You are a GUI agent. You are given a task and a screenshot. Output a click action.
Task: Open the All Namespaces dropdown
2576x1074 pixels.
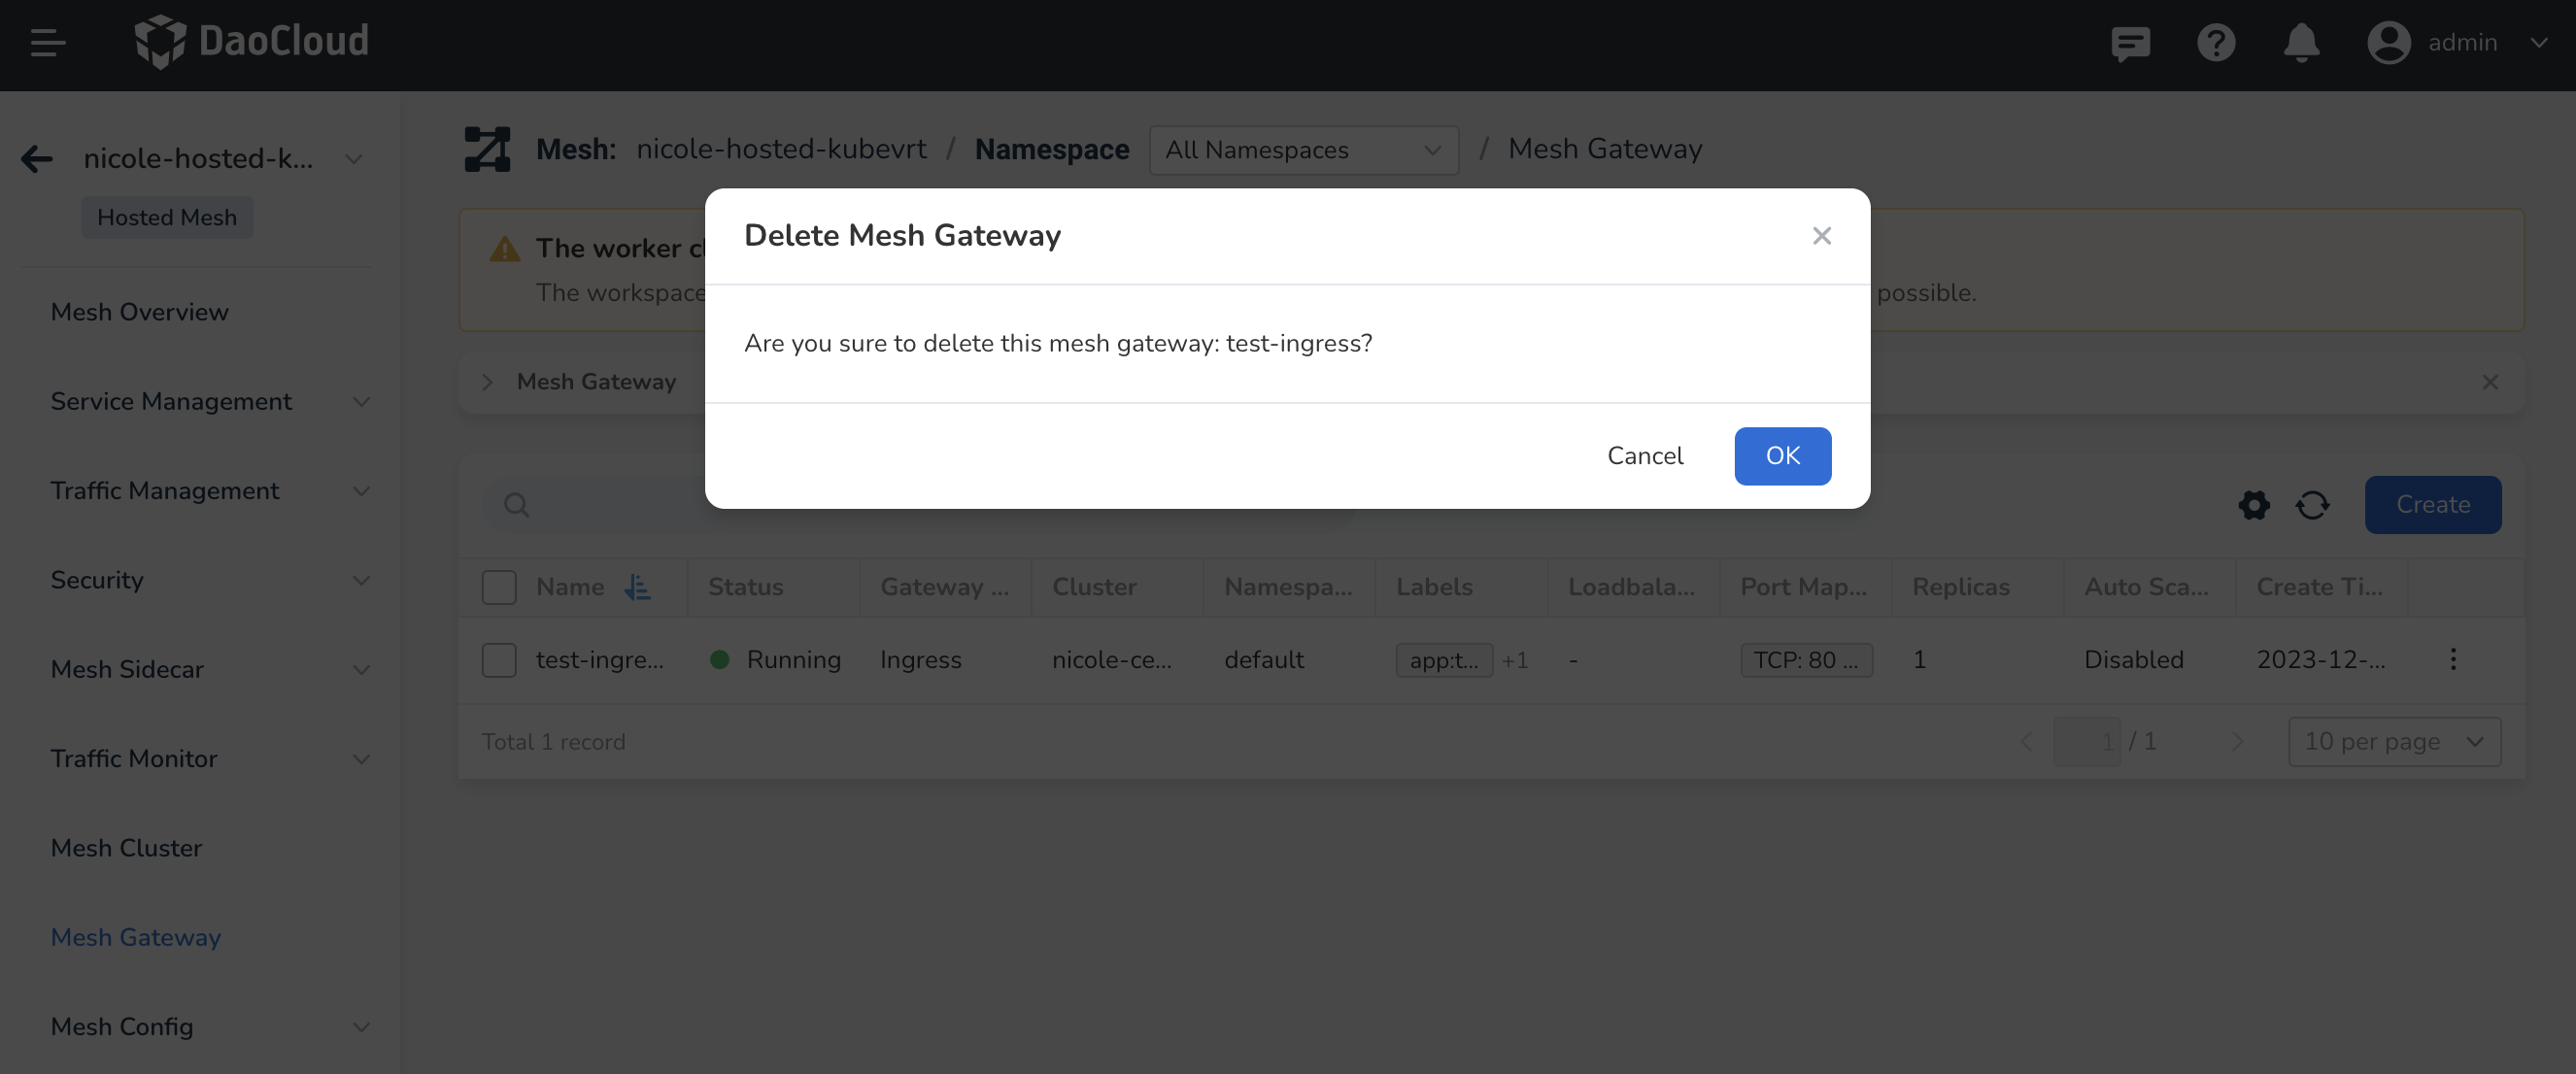point(1303,150)
